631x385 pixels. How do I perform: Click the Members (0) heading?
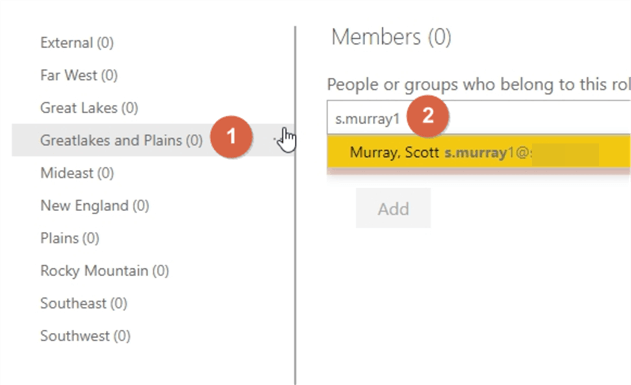tap(391, 37)
